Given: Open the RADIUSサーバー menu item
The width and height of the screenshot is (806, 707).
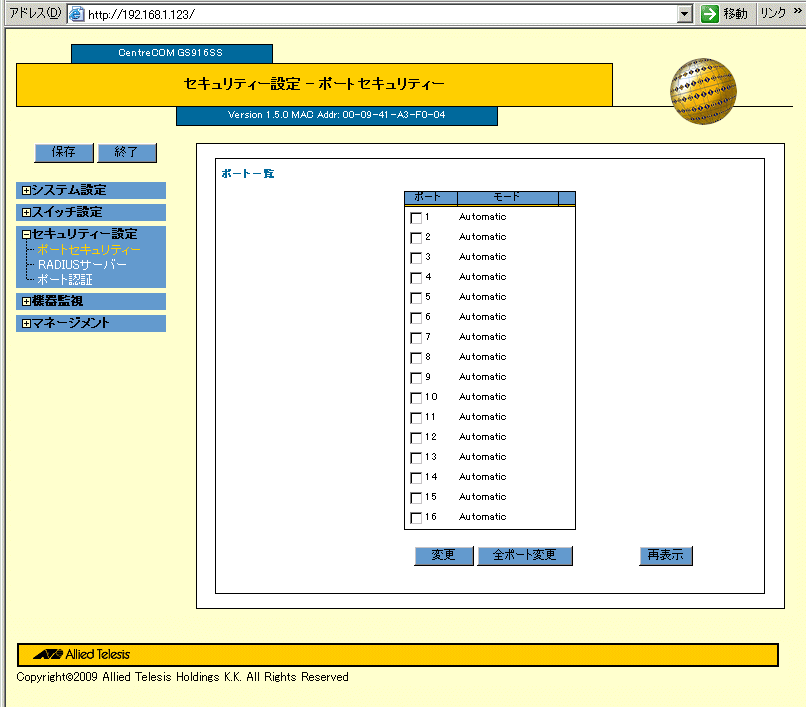Looking at the screenshot, I should [82, 265].
